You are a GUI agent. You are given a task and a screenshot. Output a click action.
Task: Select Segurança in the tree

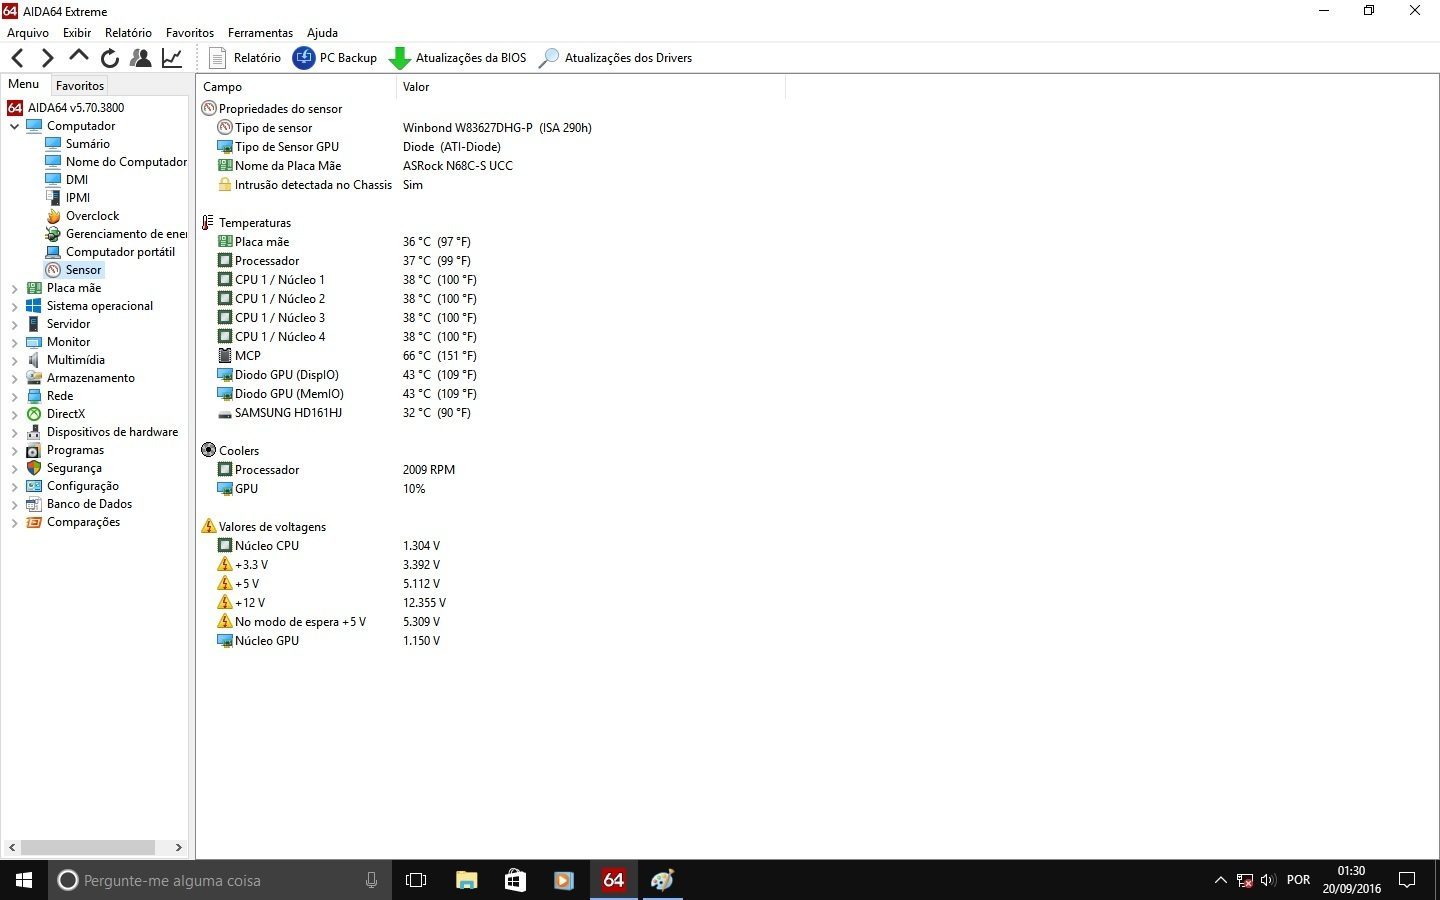coord(74,468)
